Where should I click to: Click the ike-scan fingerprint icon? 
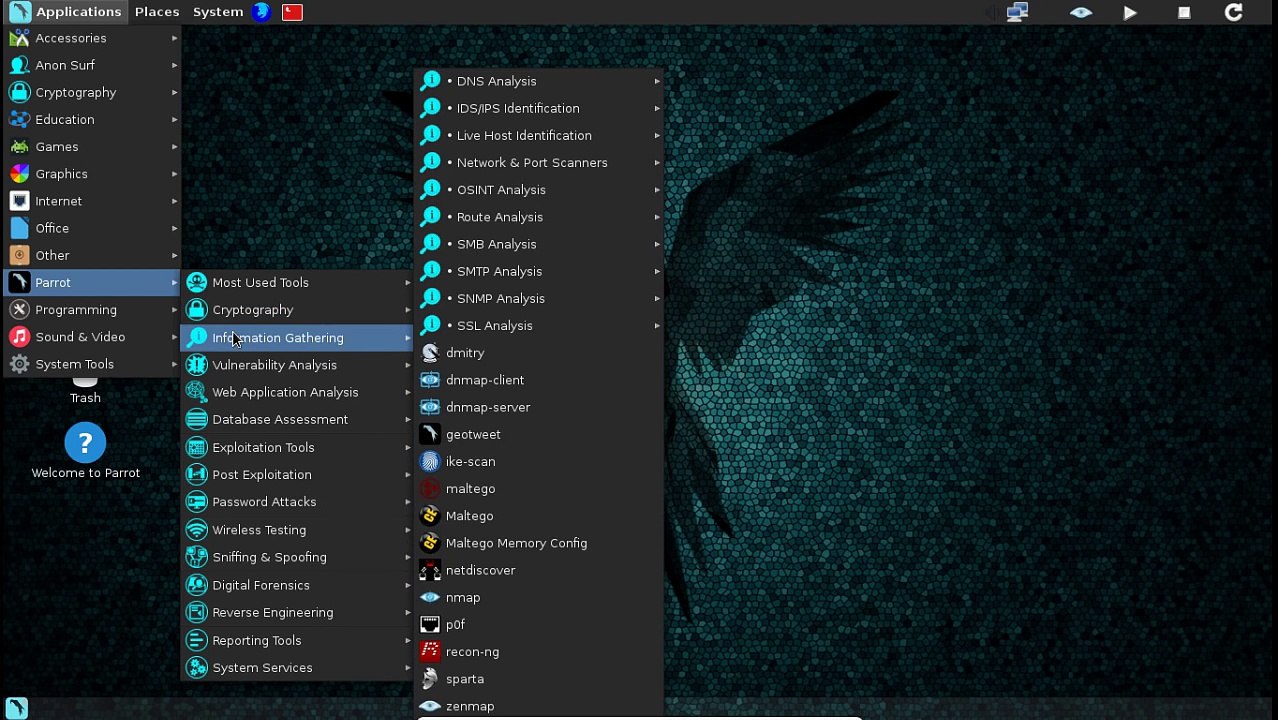(430, 461)
